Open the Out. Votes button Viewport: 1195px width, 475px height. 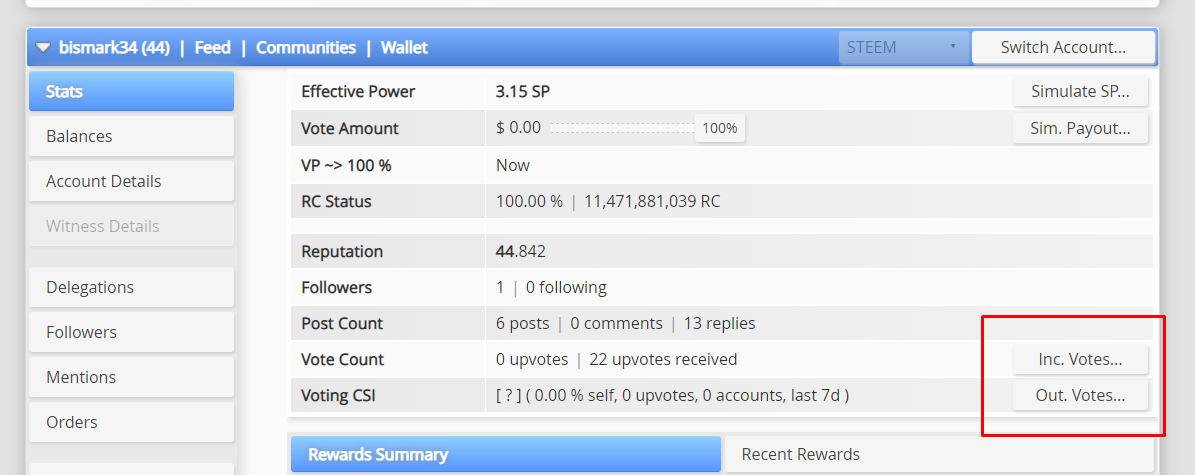(x=1080, y=396)
